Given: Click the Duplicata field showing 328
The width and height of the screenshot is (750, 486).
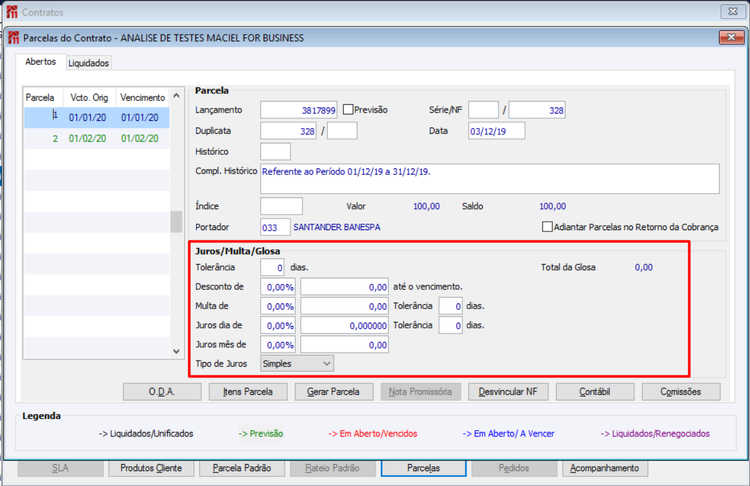Looking at the screenshot, I should coord(288,131).
